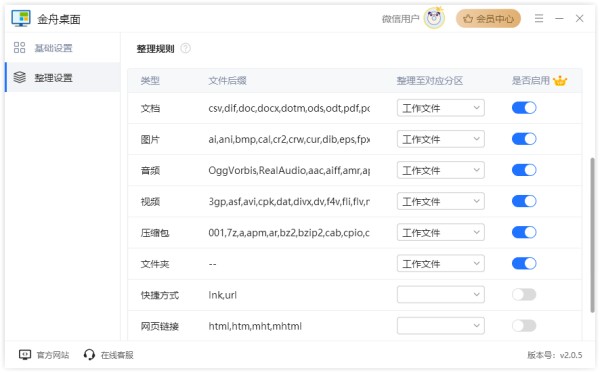Open the 文档 partition dropdown

pyautogui.click(x=440, y=108)
